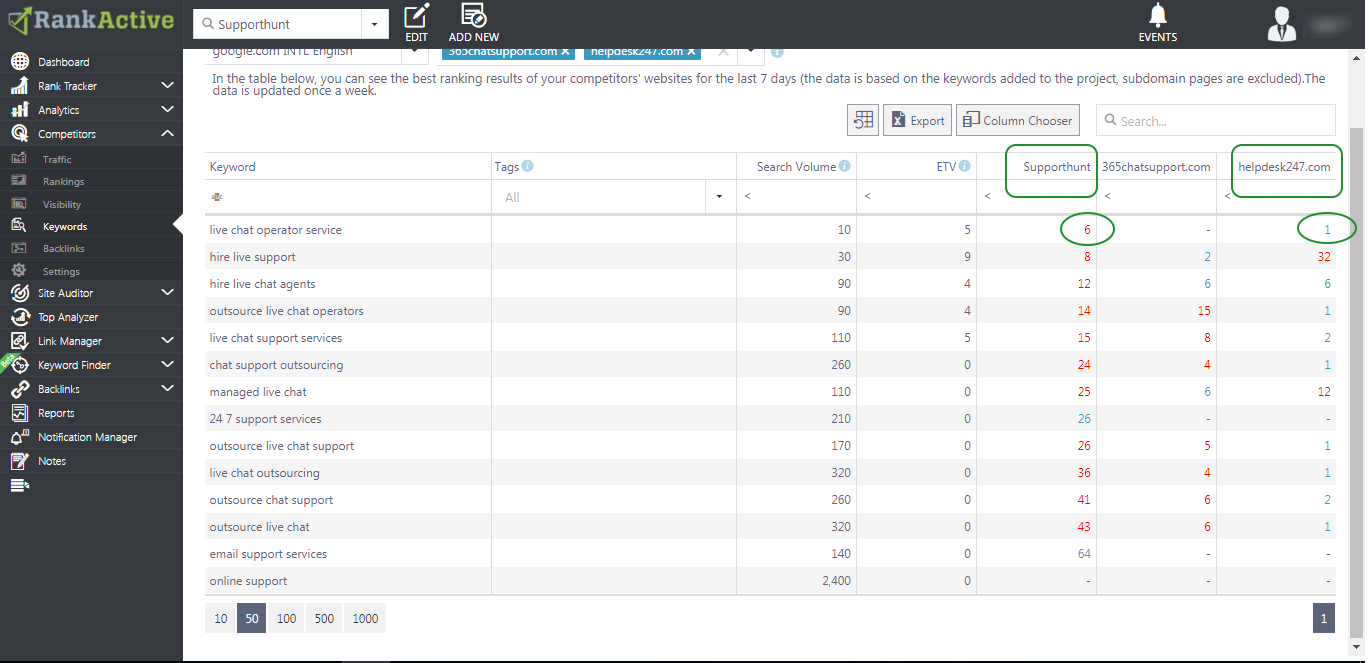Expand the Site Auditor menu chevron

(x=167, y=293)
